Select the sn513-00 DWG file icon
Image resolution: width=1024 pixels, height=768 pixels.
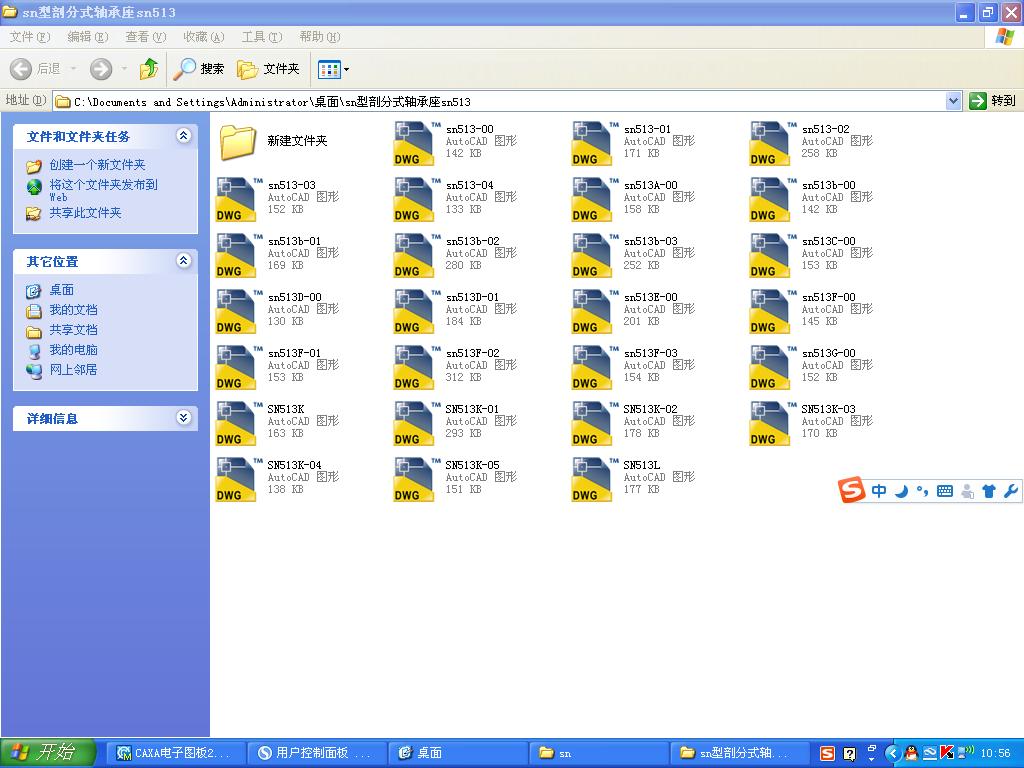click(414, 143)
